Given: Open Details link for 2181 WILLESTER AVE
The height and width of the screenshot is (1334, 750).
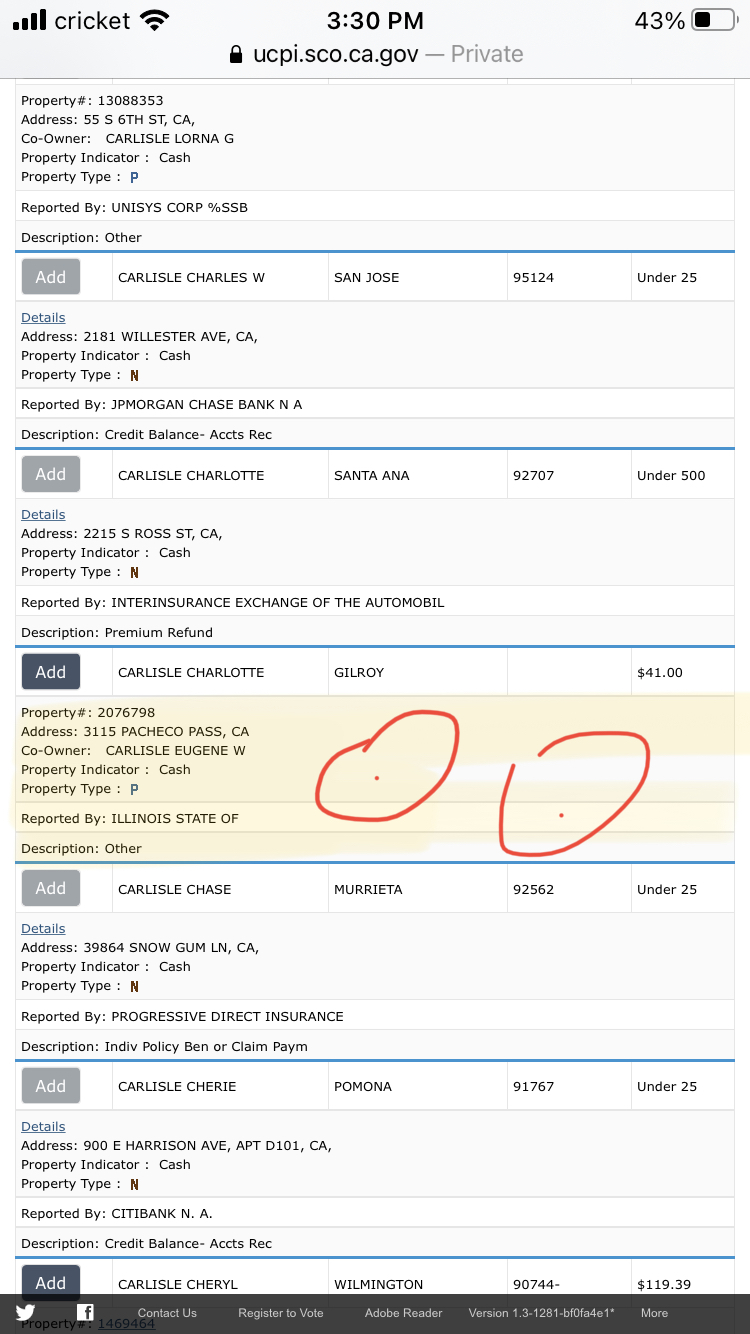Looking at the screenshot, I should pos(43,317).
